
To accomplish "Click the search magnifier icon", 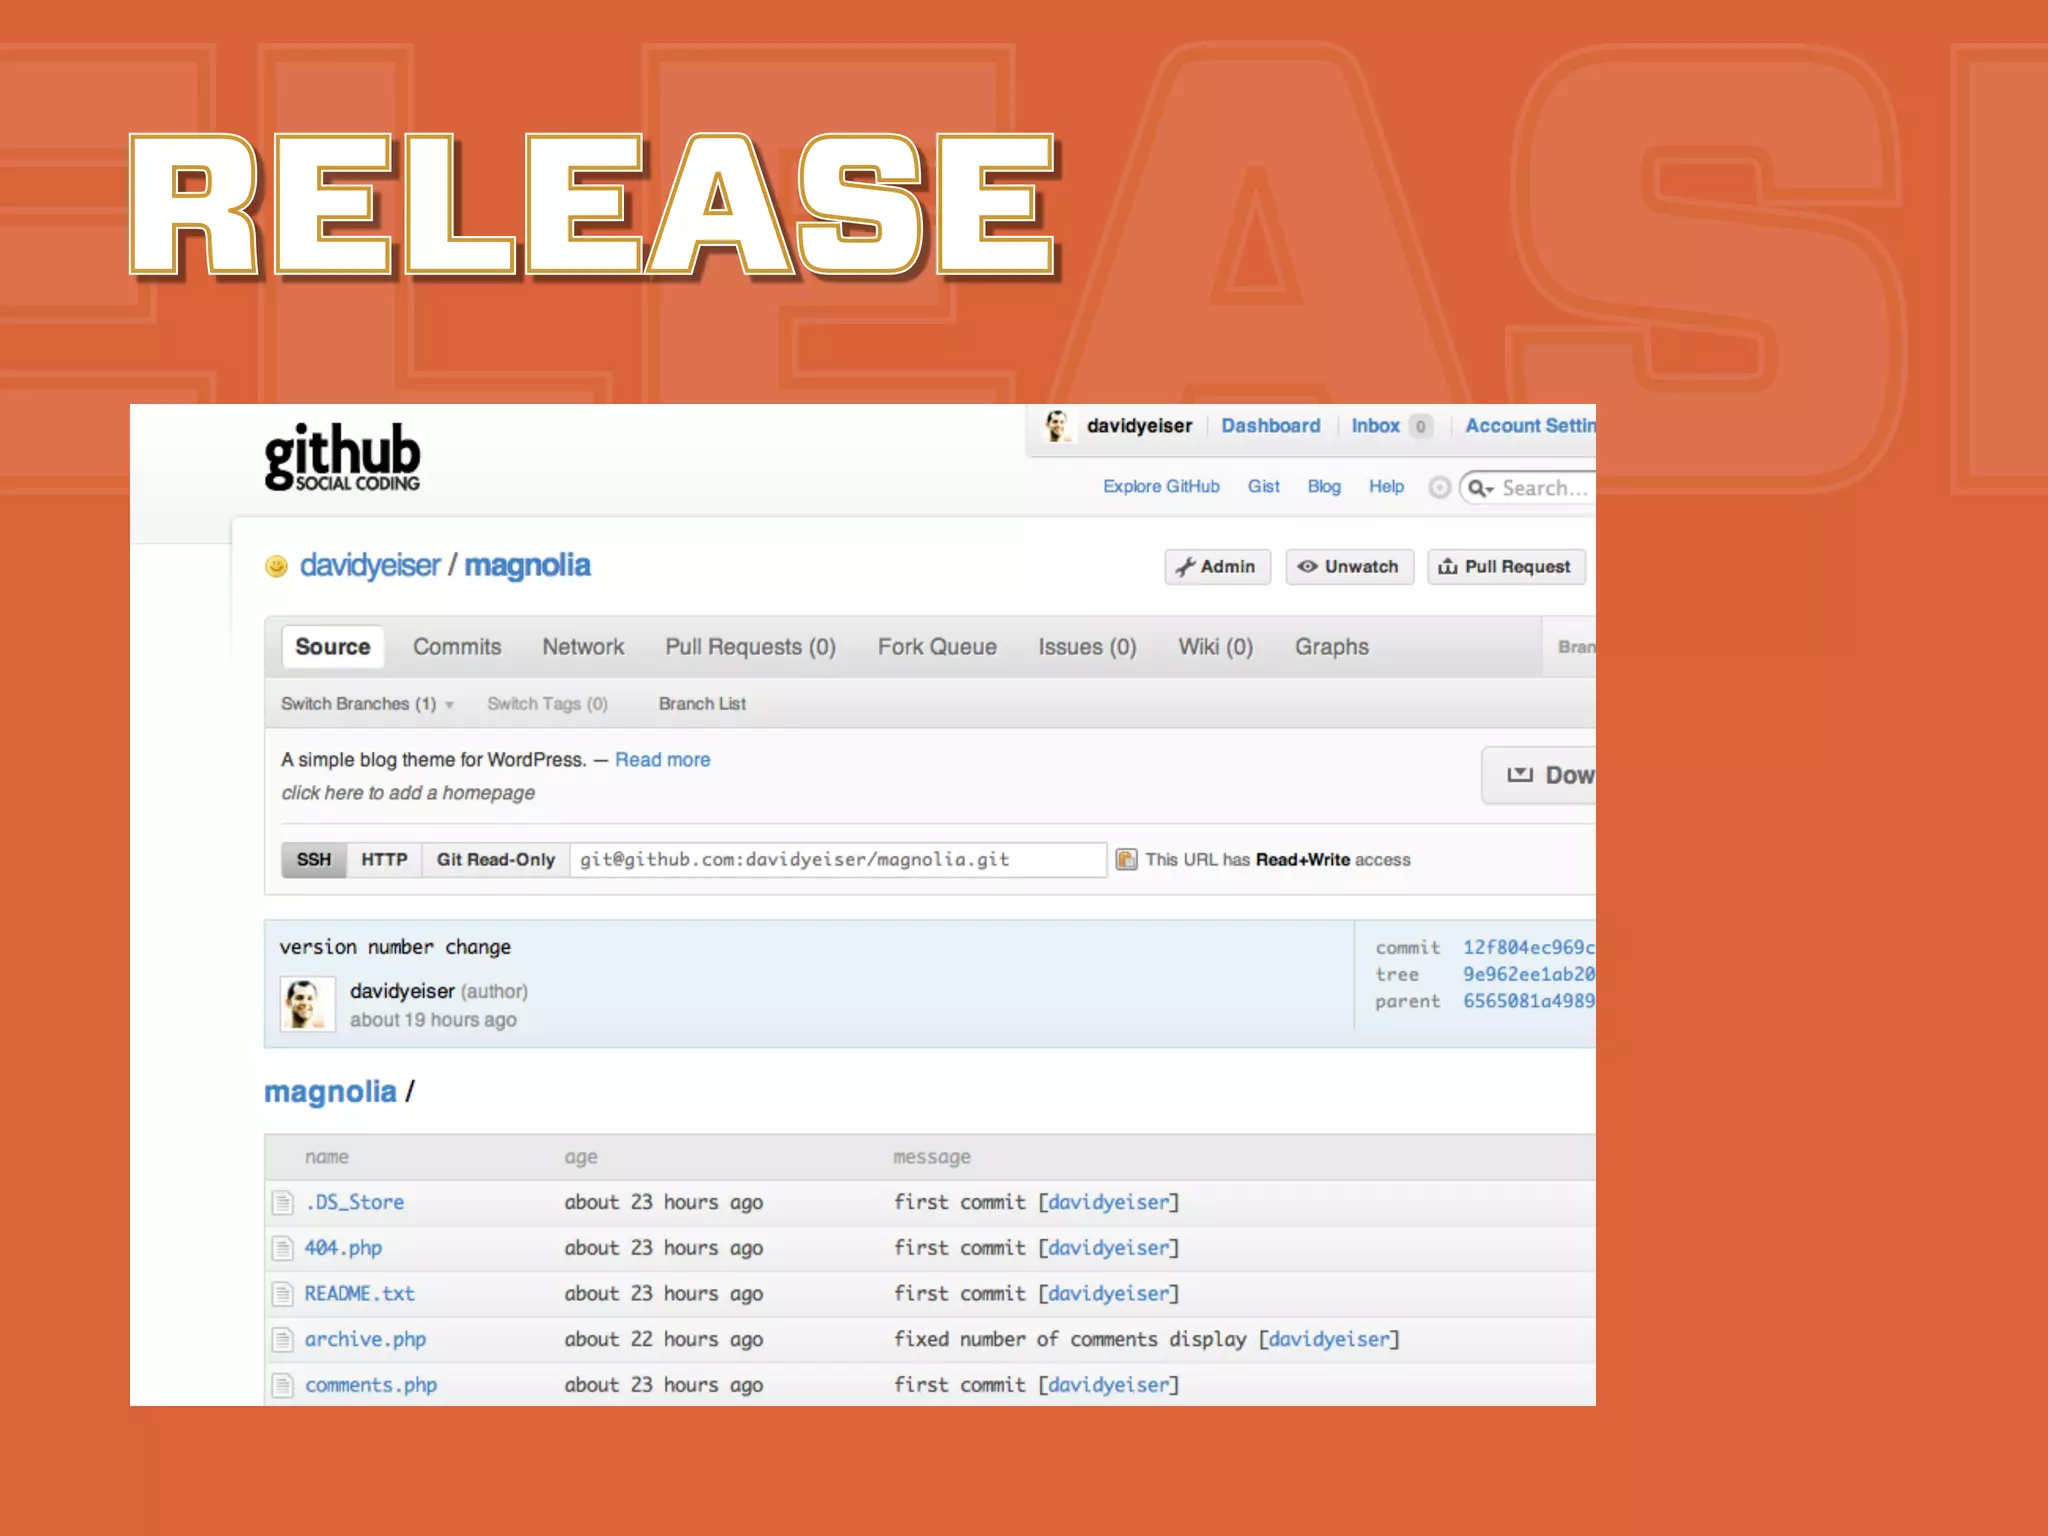I will point(1479,488).
